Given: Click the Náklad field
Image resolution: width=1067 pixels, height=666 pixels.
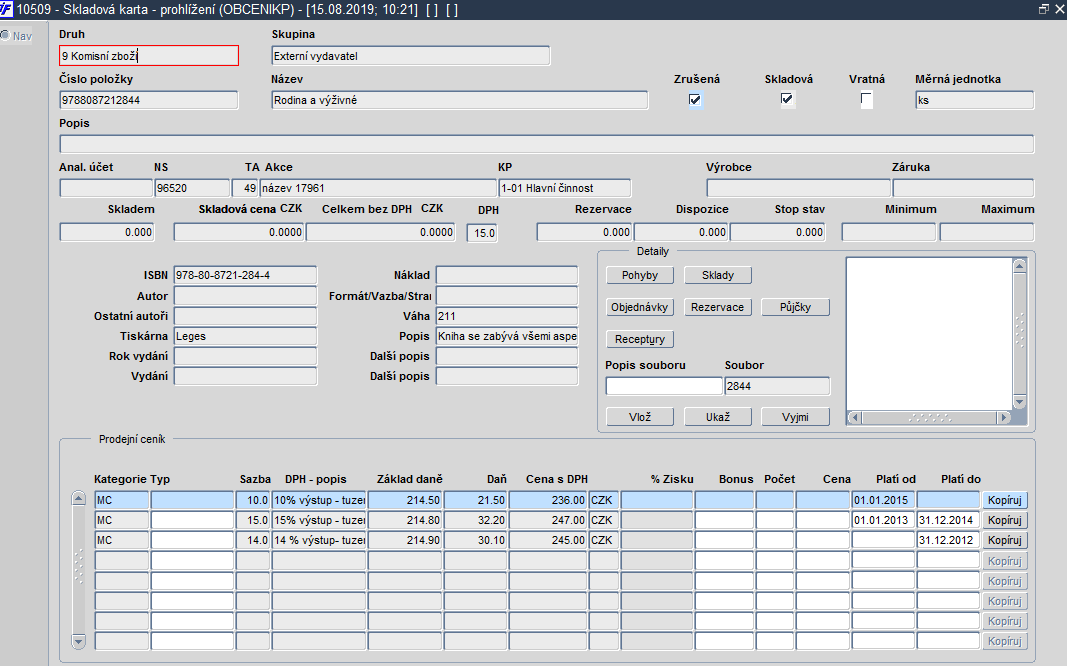Looking at the screenshot, I should pos(507,275).
